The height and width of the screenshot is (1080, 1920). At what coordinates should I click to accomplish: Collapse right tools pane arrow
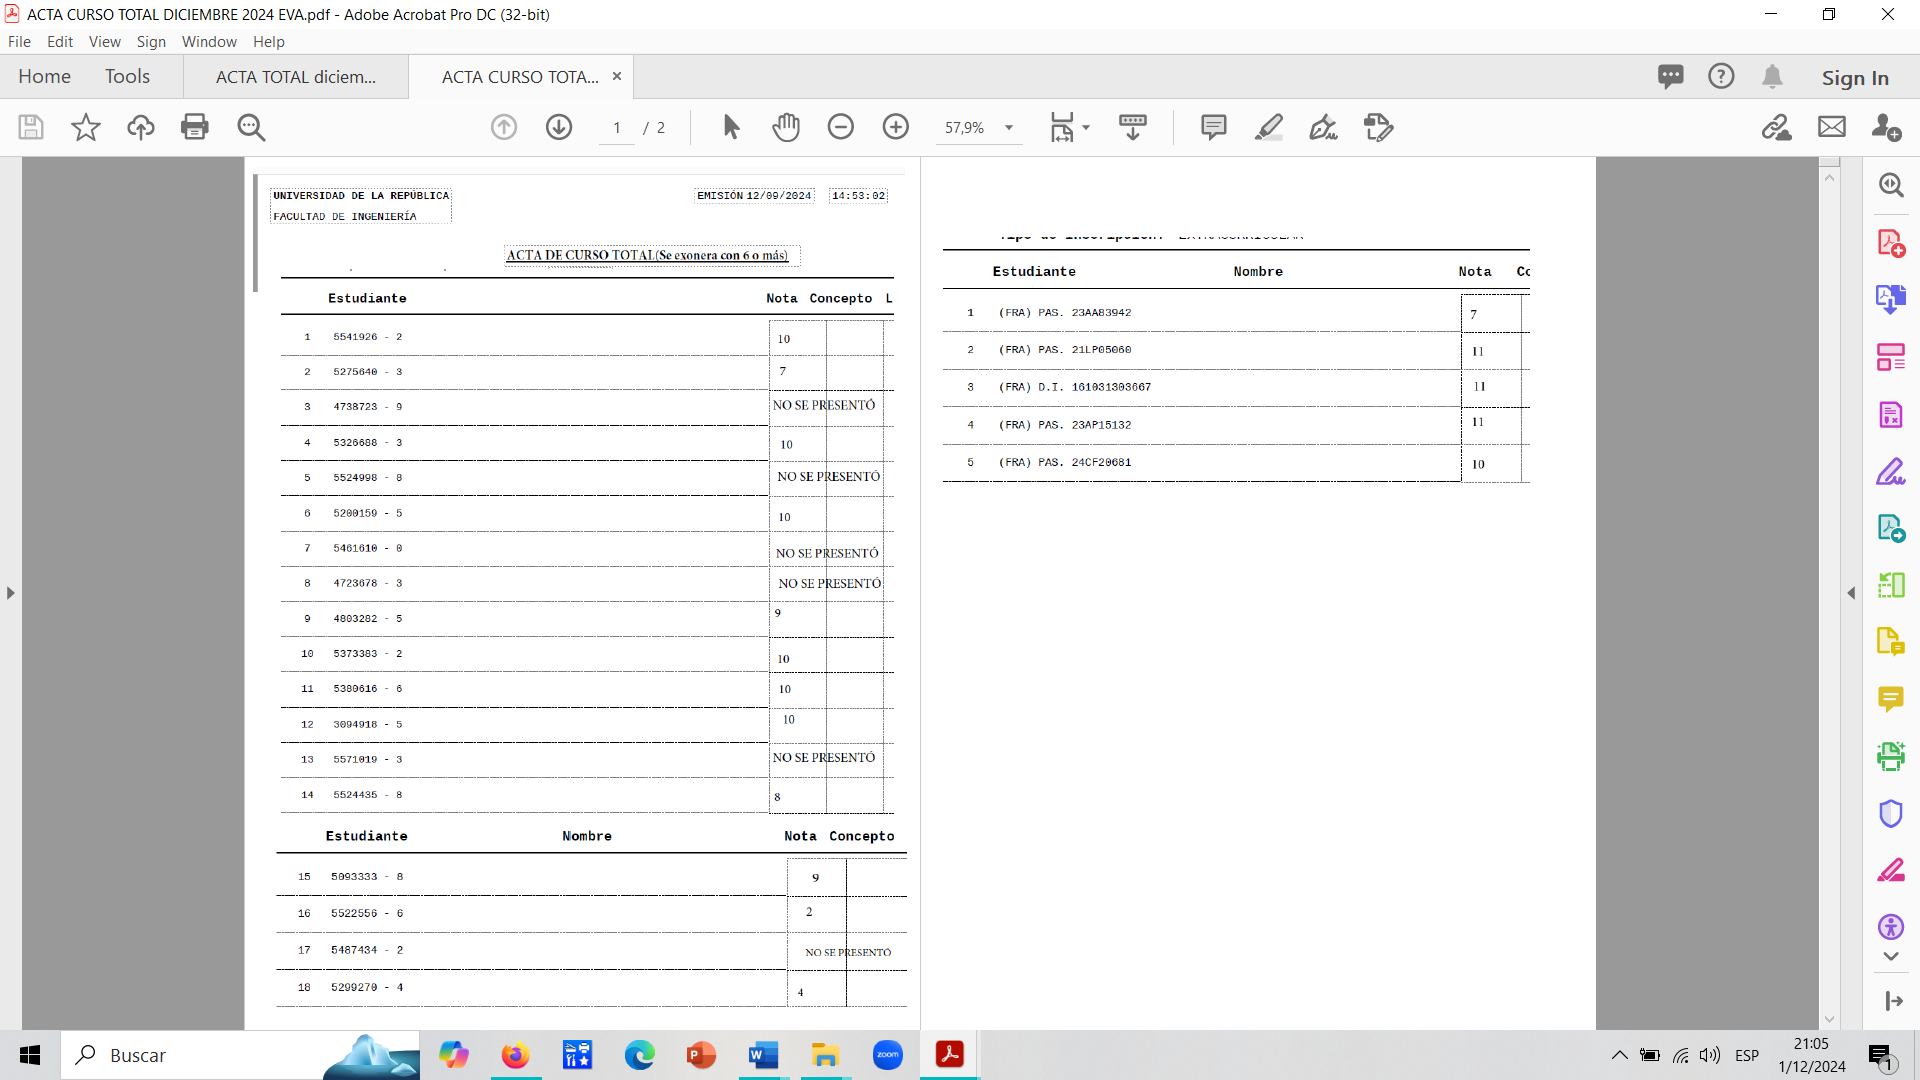click(1851, 593)
